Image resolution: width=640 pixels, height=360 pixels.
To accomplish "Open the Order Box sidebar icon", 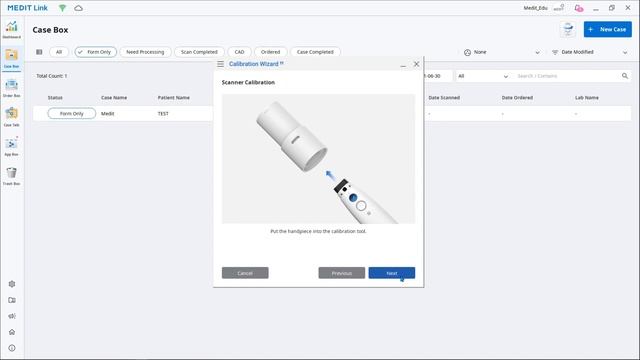I will (x=11, y=88).
